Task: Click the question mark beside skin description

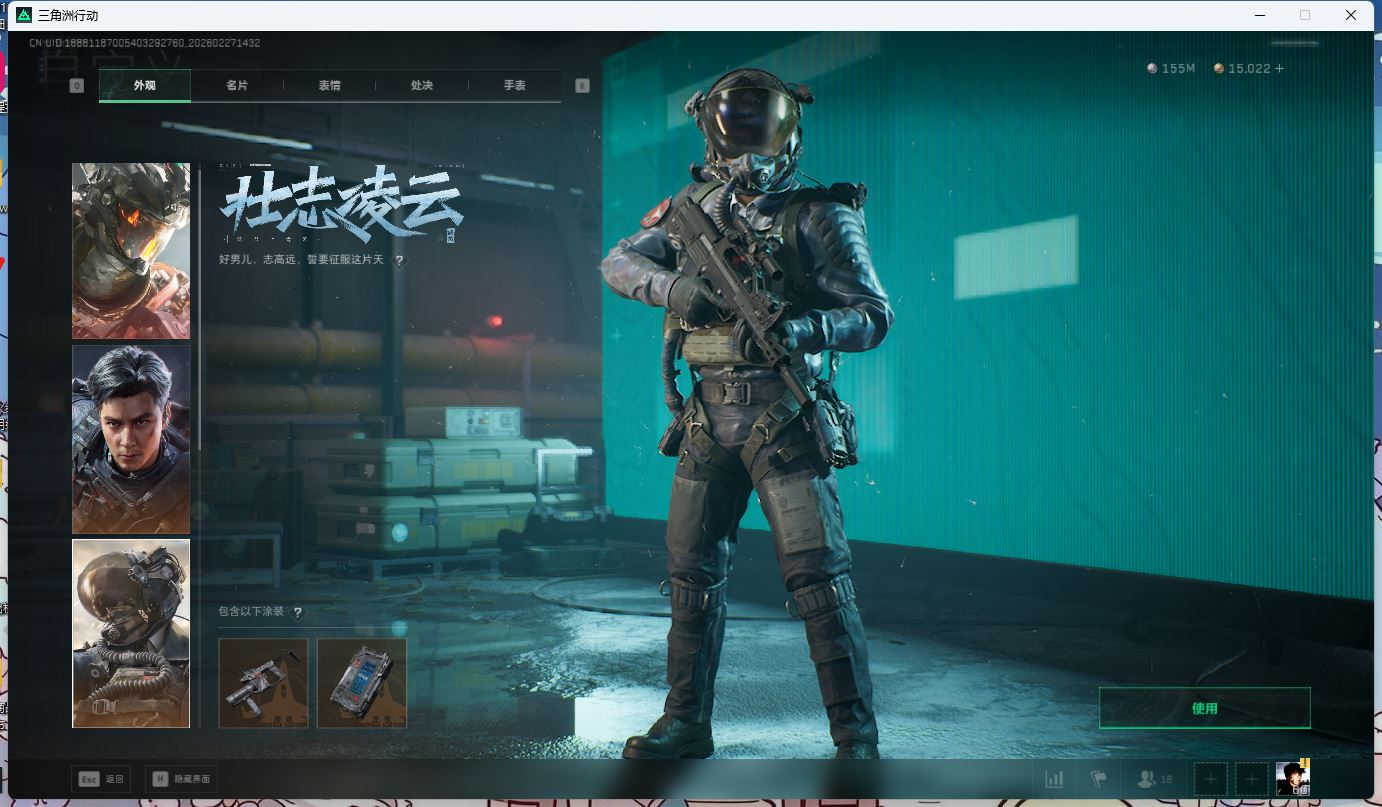Action: [399, 260]
